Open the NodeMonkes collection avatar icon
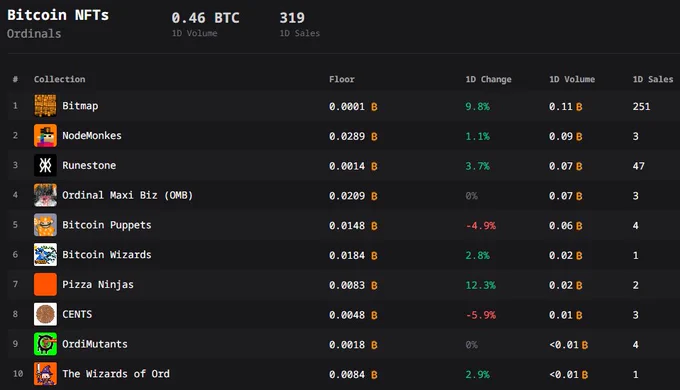The width and height of the screenshot is (680, 390). click(x=45, y=136)
